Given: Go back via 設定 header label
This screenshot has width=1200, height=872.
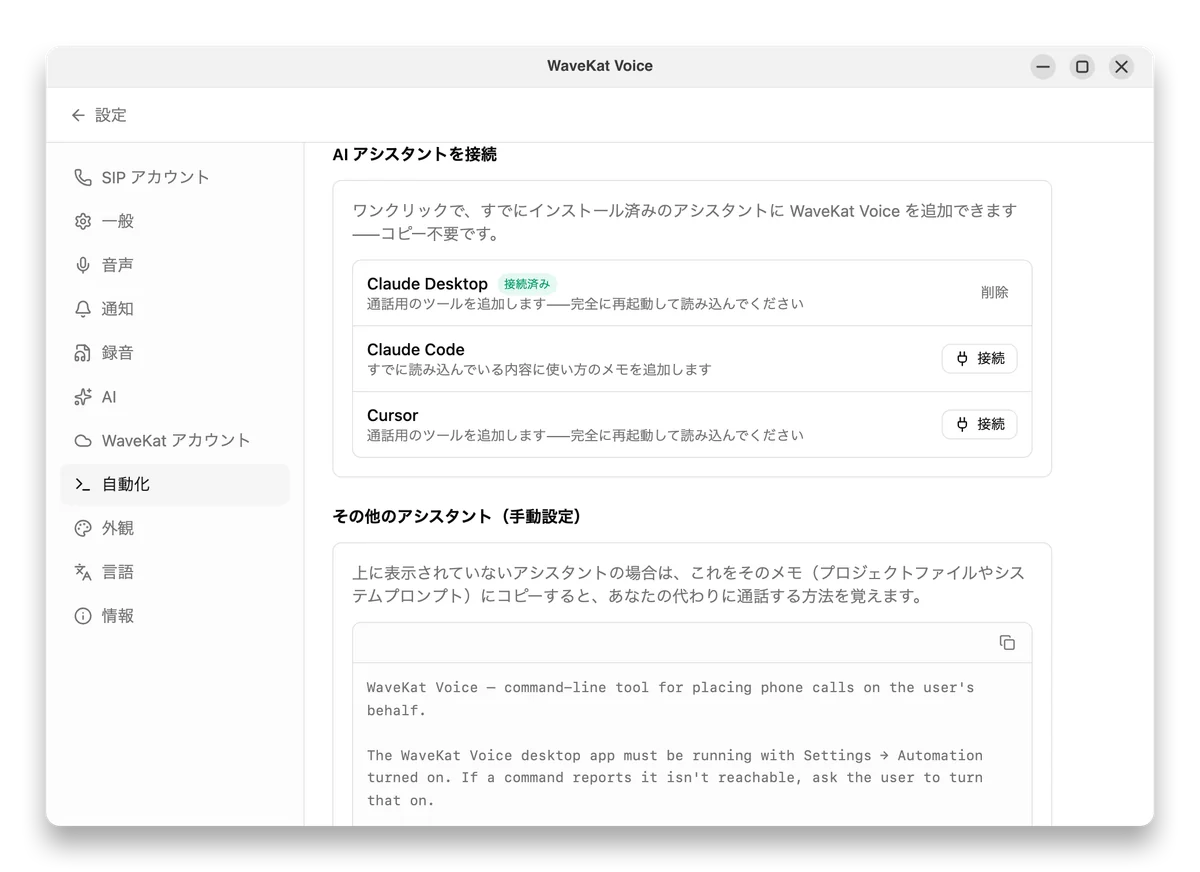Looking at the screenshot, I should coord(111,115).
